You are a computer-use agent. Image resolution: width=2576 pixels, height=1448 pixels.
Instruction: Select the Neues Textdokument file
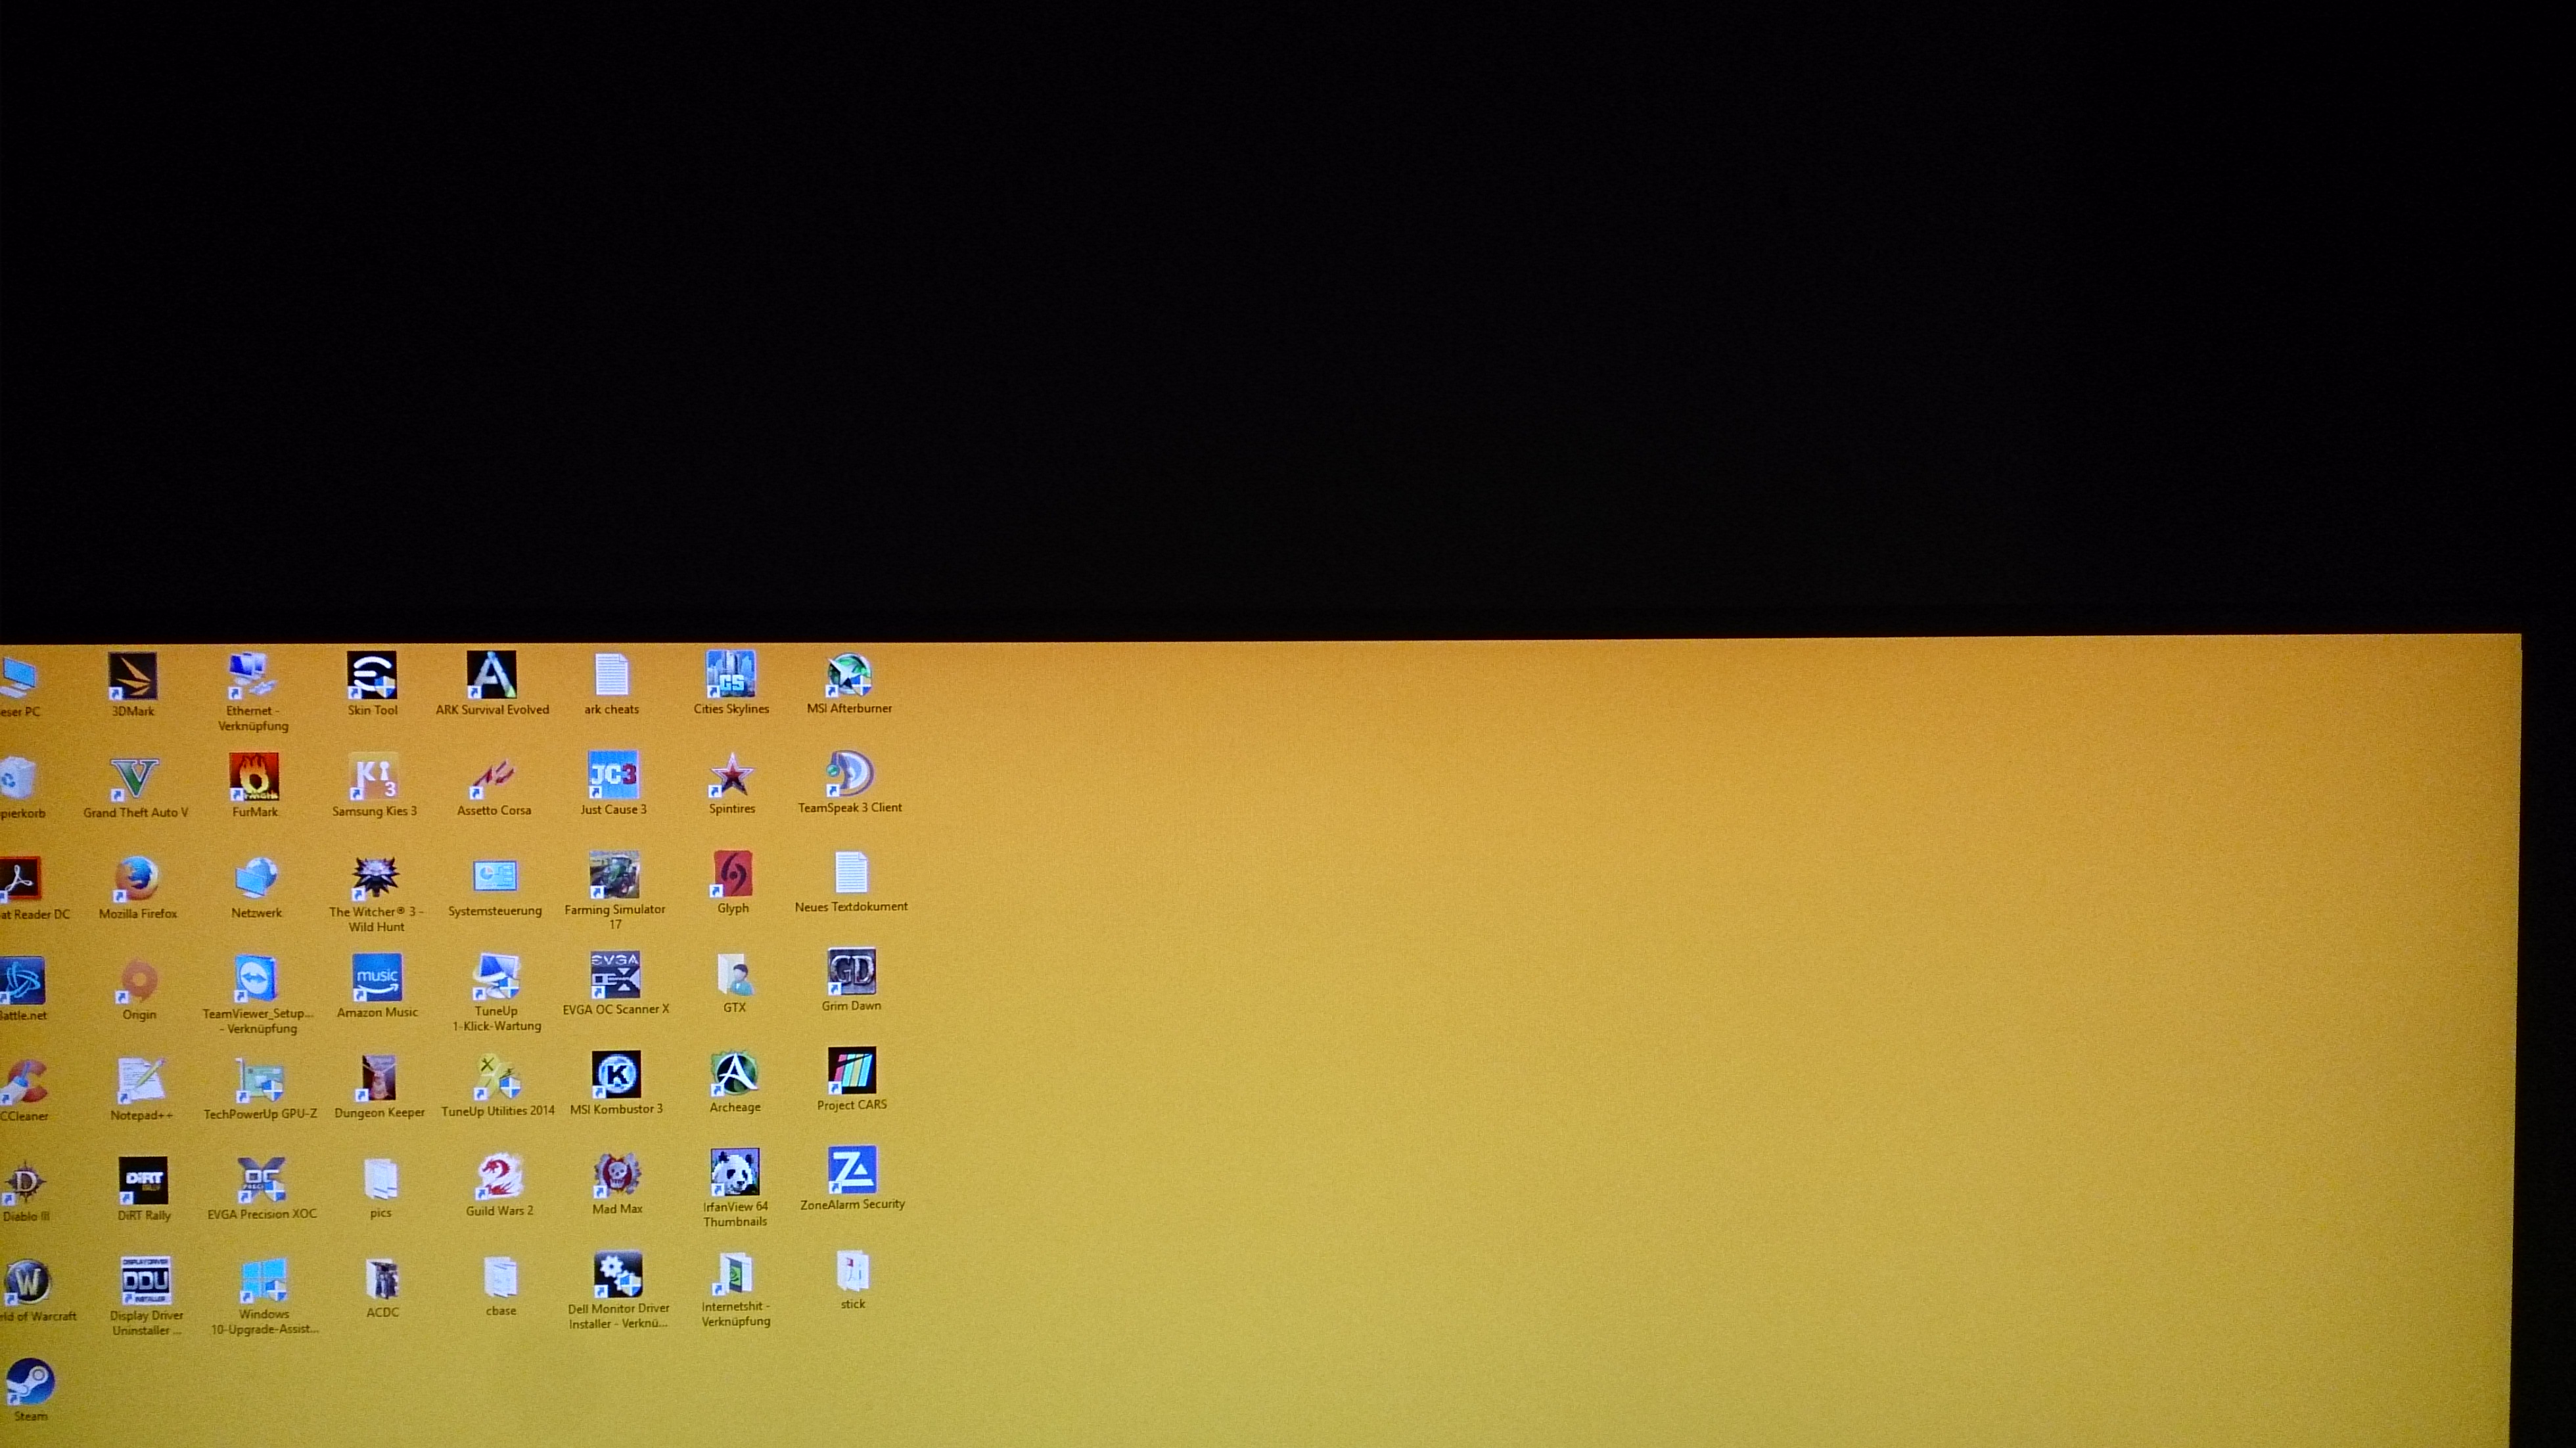[851, 873]
